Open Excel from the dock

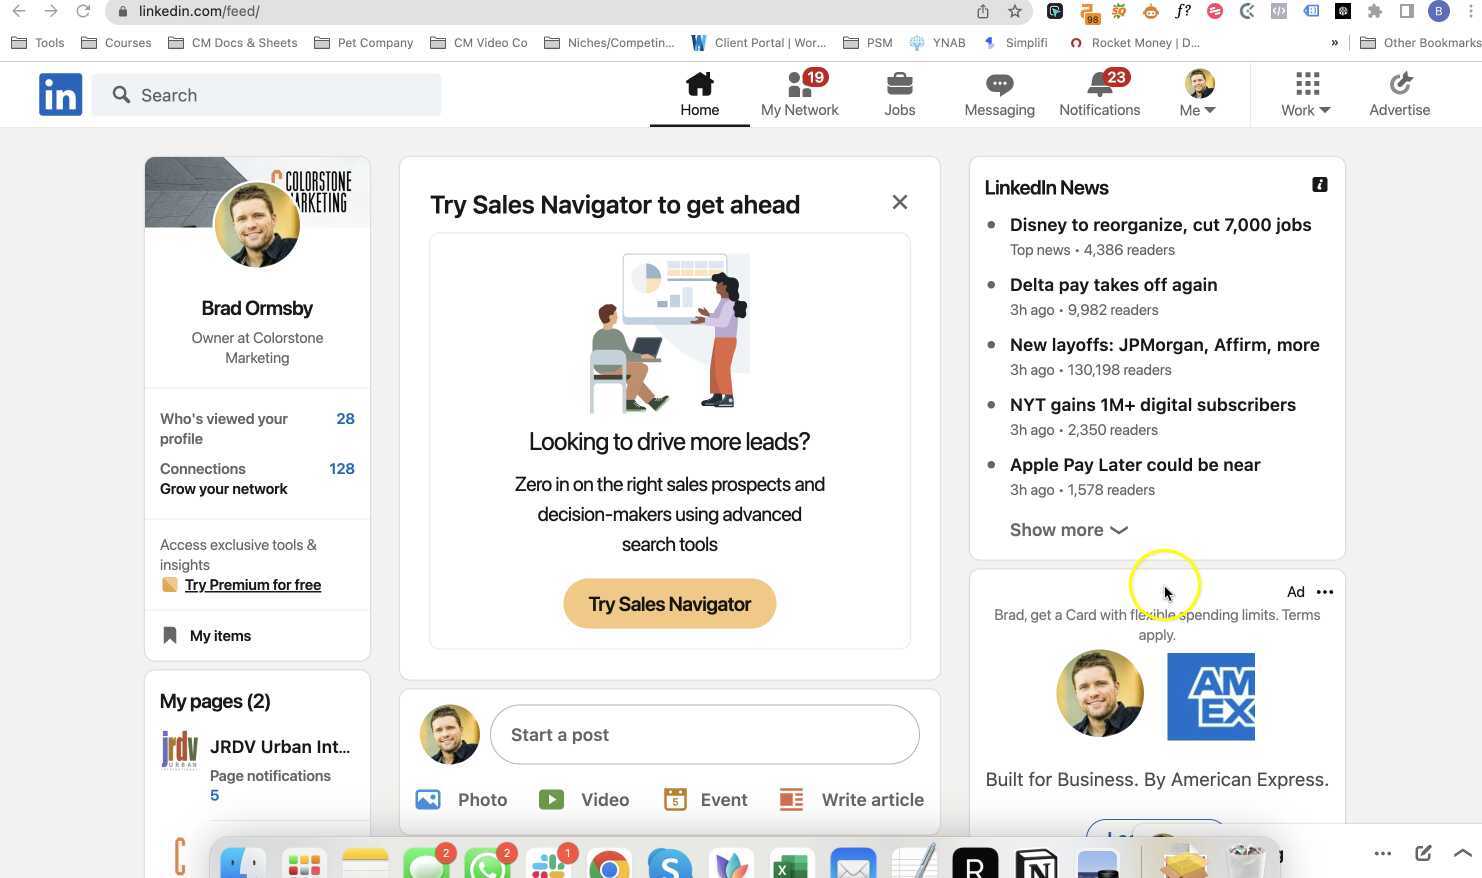[x=791, y=864]
